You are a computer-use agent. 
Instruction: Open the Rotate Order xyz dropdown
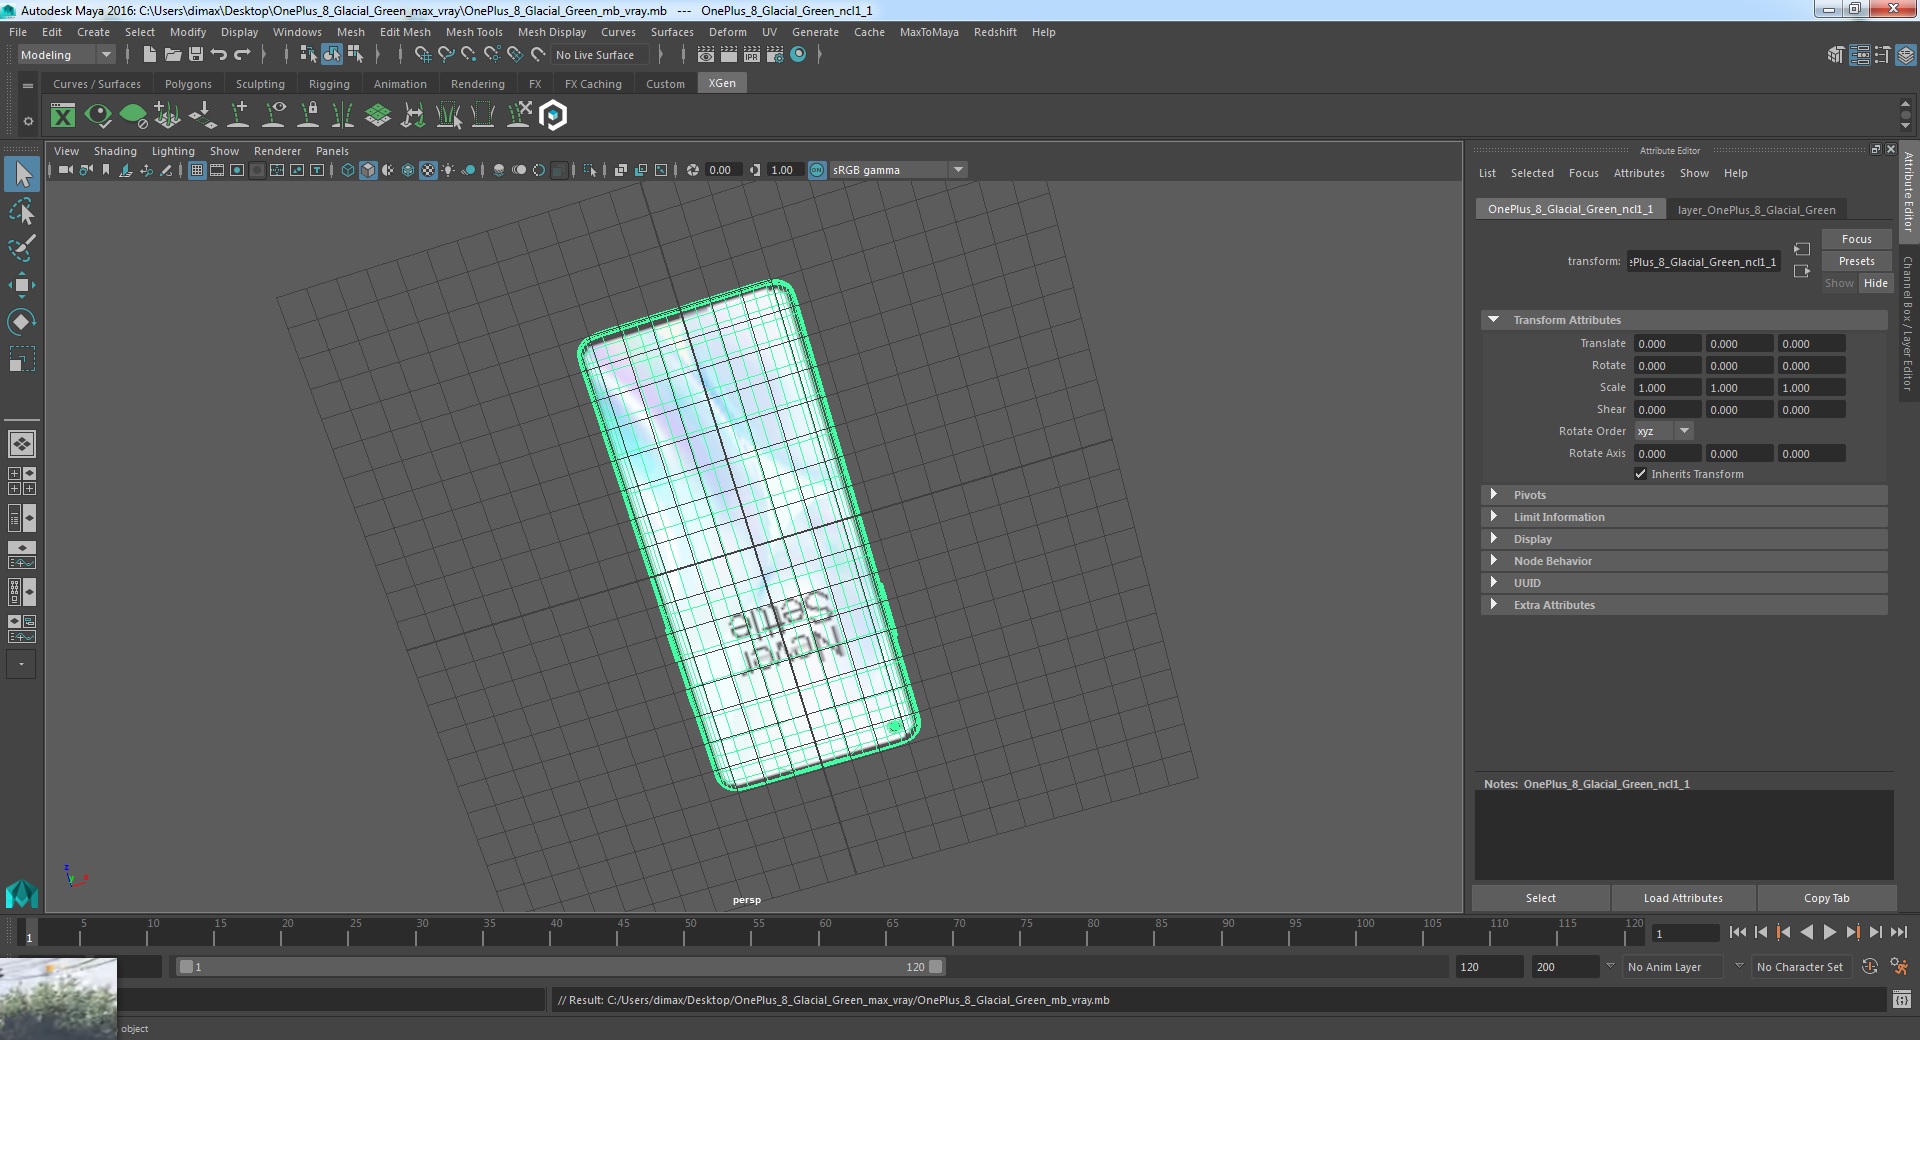coord(1664,431)
